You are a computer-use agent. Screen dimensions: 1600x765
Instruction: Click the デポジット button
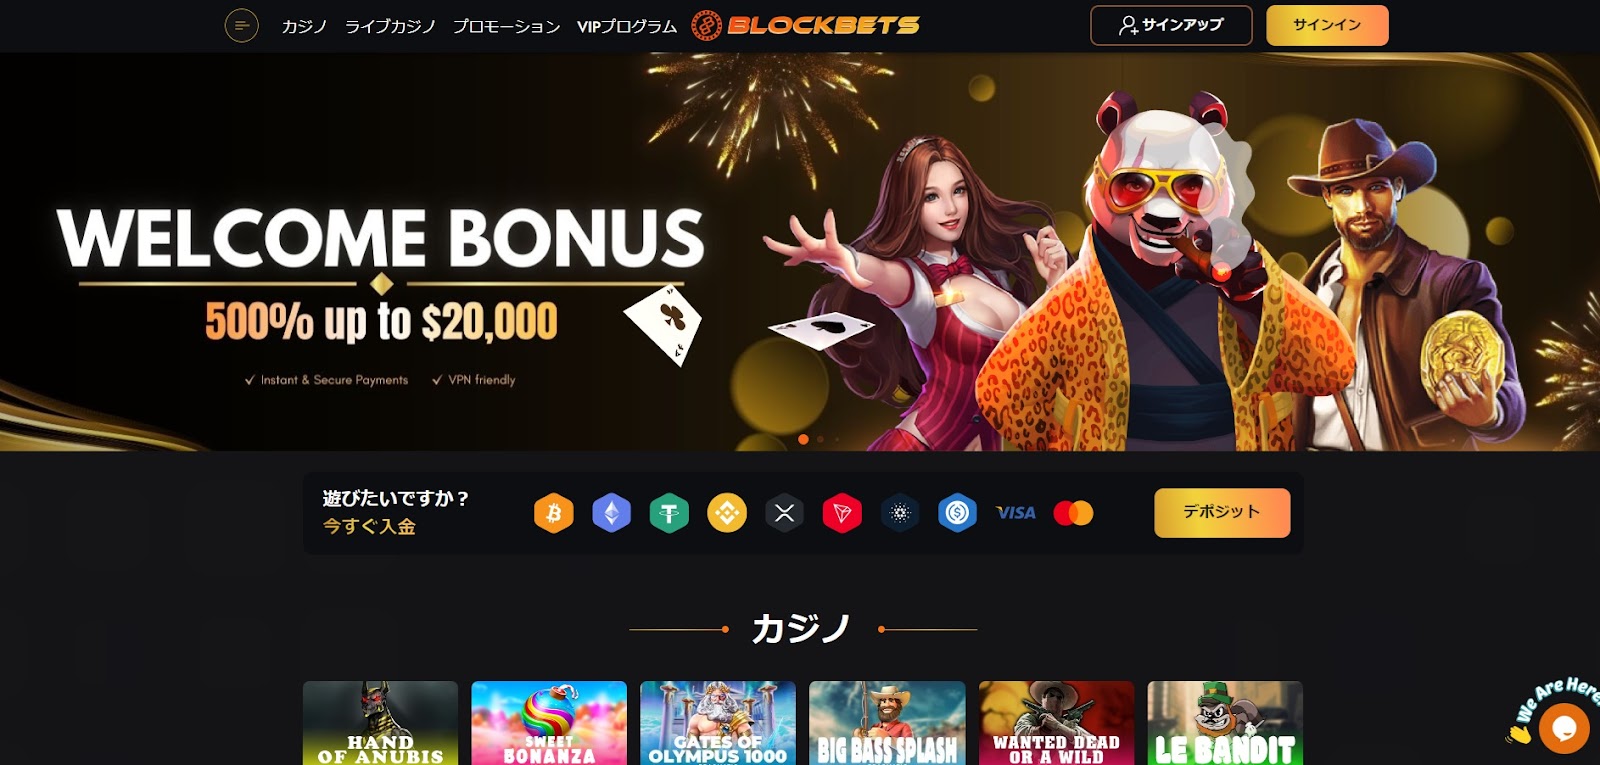tap(1222, 512)
